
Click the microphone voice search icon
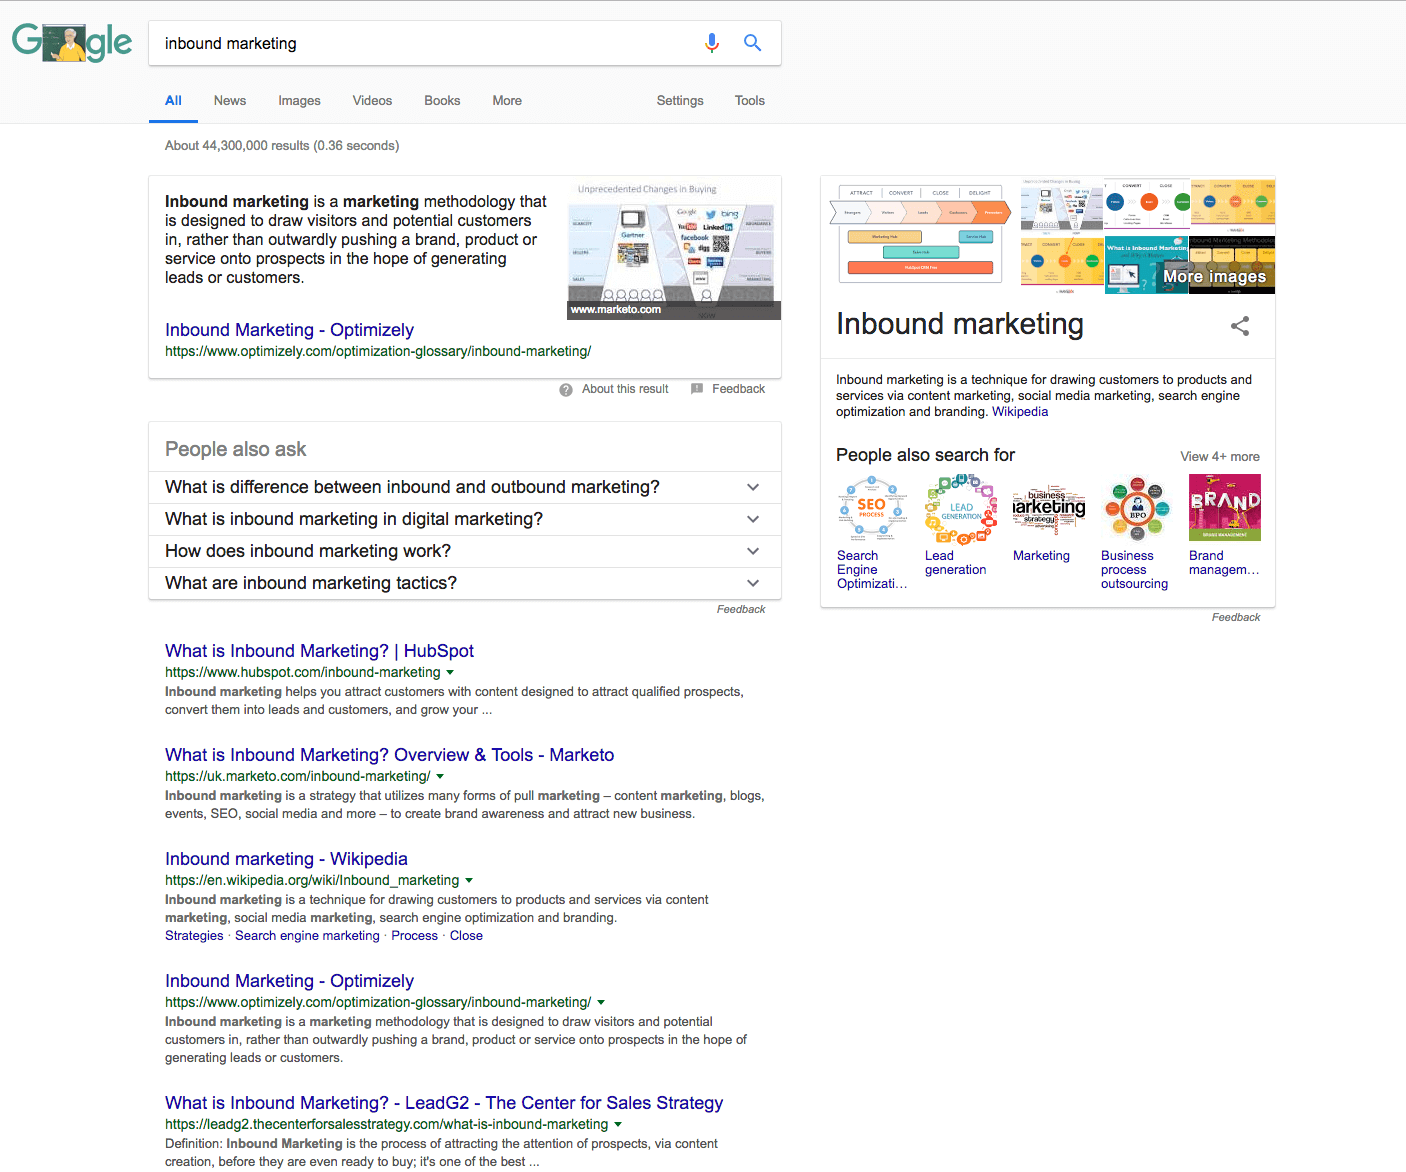712,43
